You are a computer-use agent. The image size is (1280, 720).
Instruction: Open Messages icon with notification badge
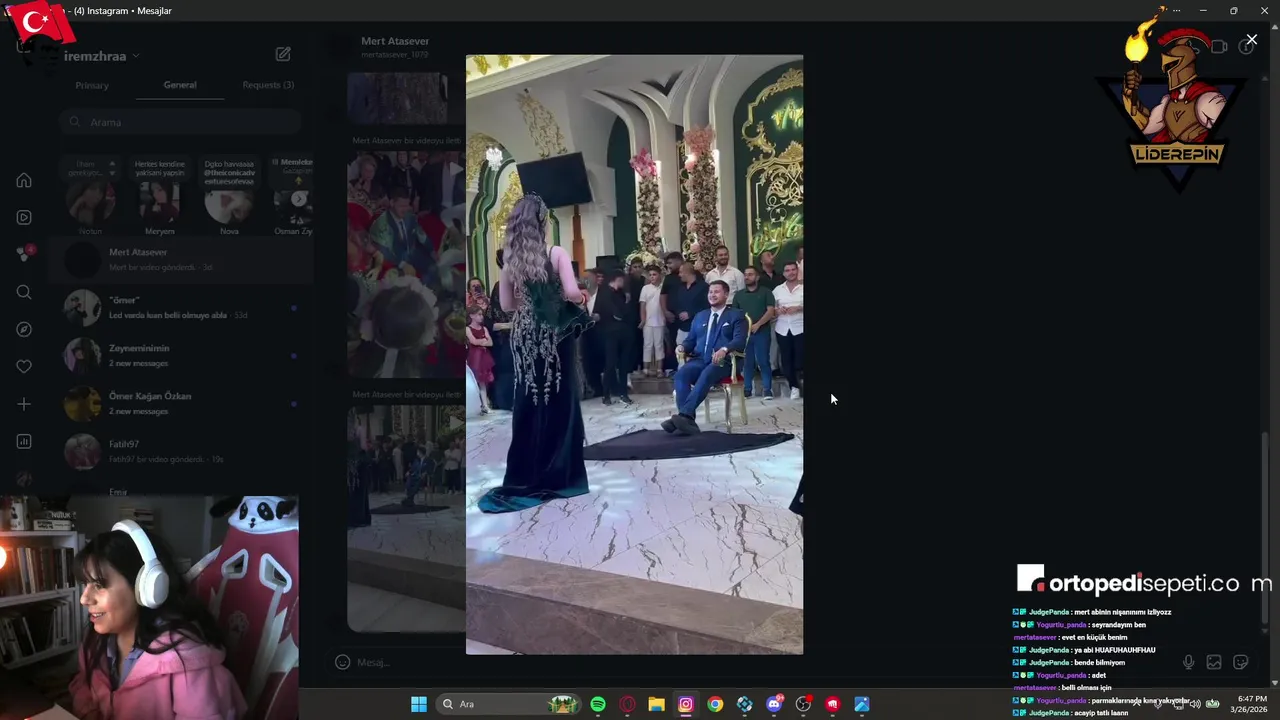point(24,254)
